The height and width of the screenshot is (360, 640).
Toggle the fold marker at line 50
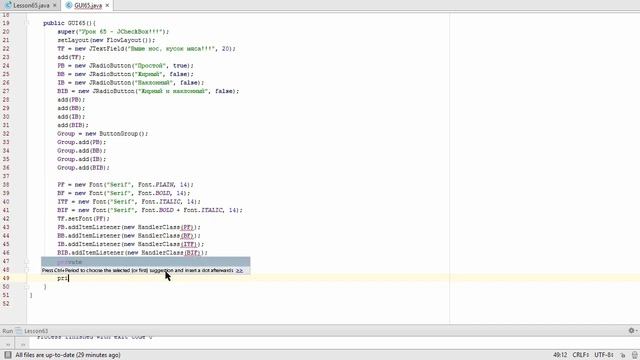(27, 287)
